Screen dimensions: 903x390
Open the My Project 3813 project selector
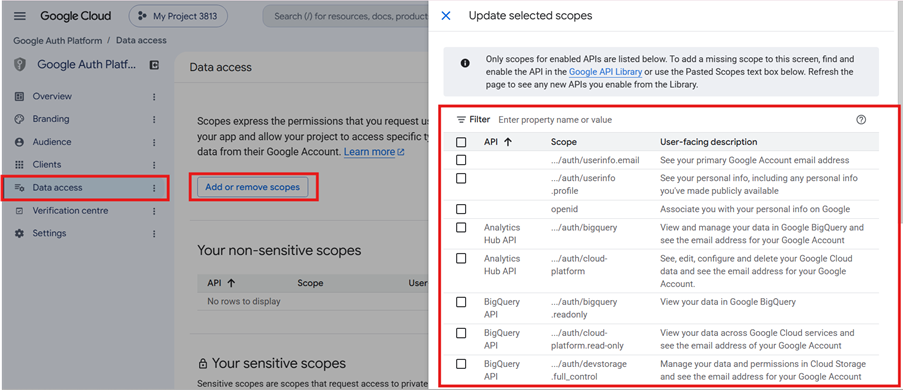click(x=178, y=16)
